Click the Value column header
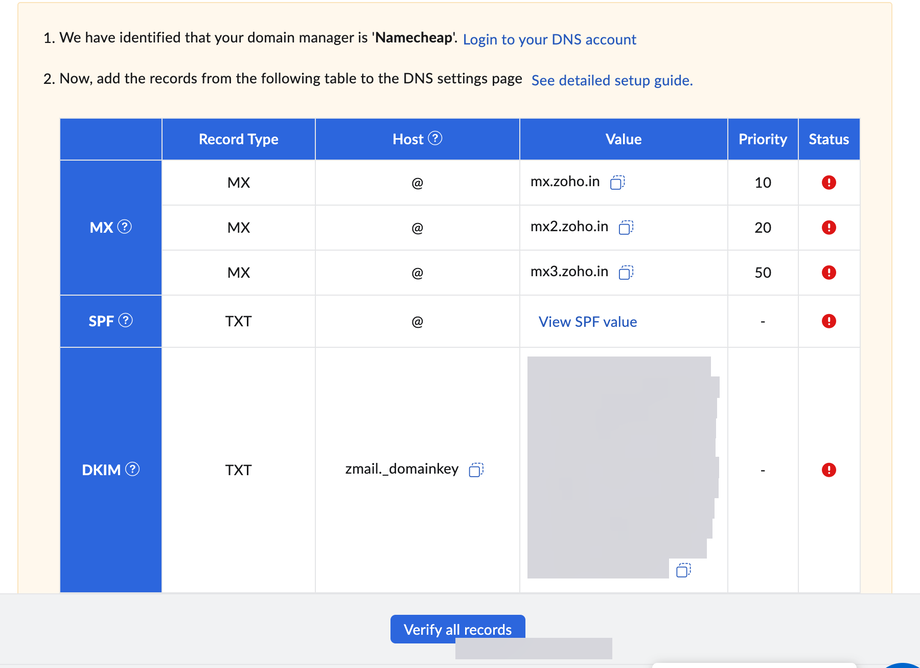920x668 pixels. click(623, 139)
